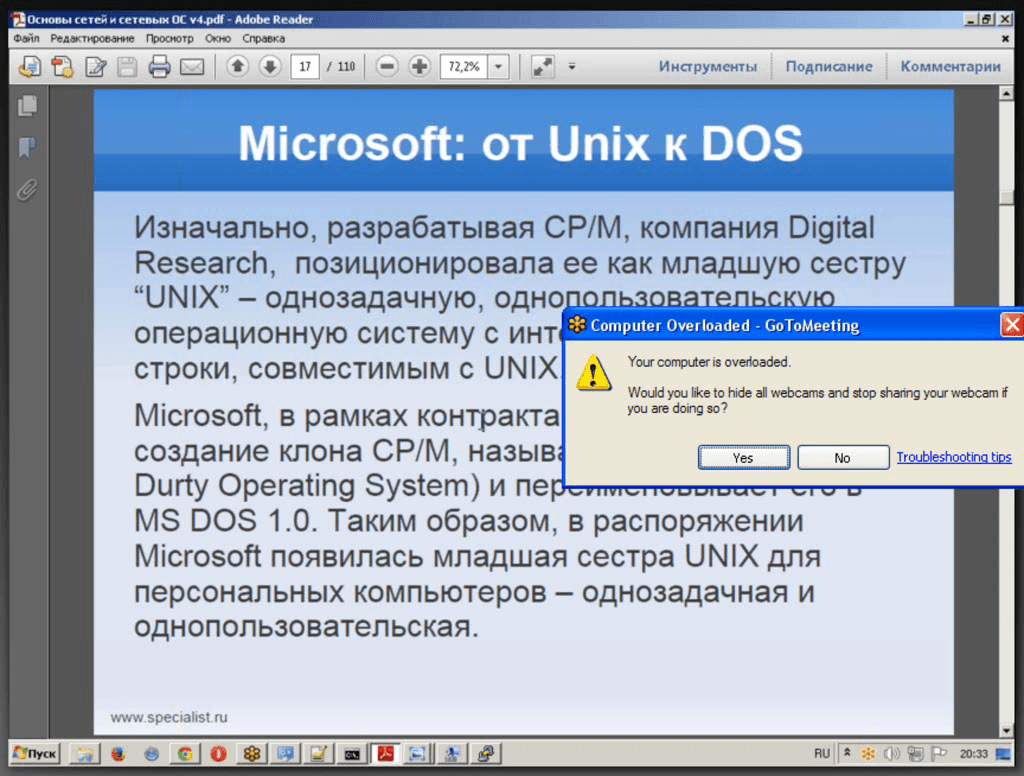Launch Opera from the taskbar
Viewport: 1024px width, 776px height.
(x=218, y=754)
